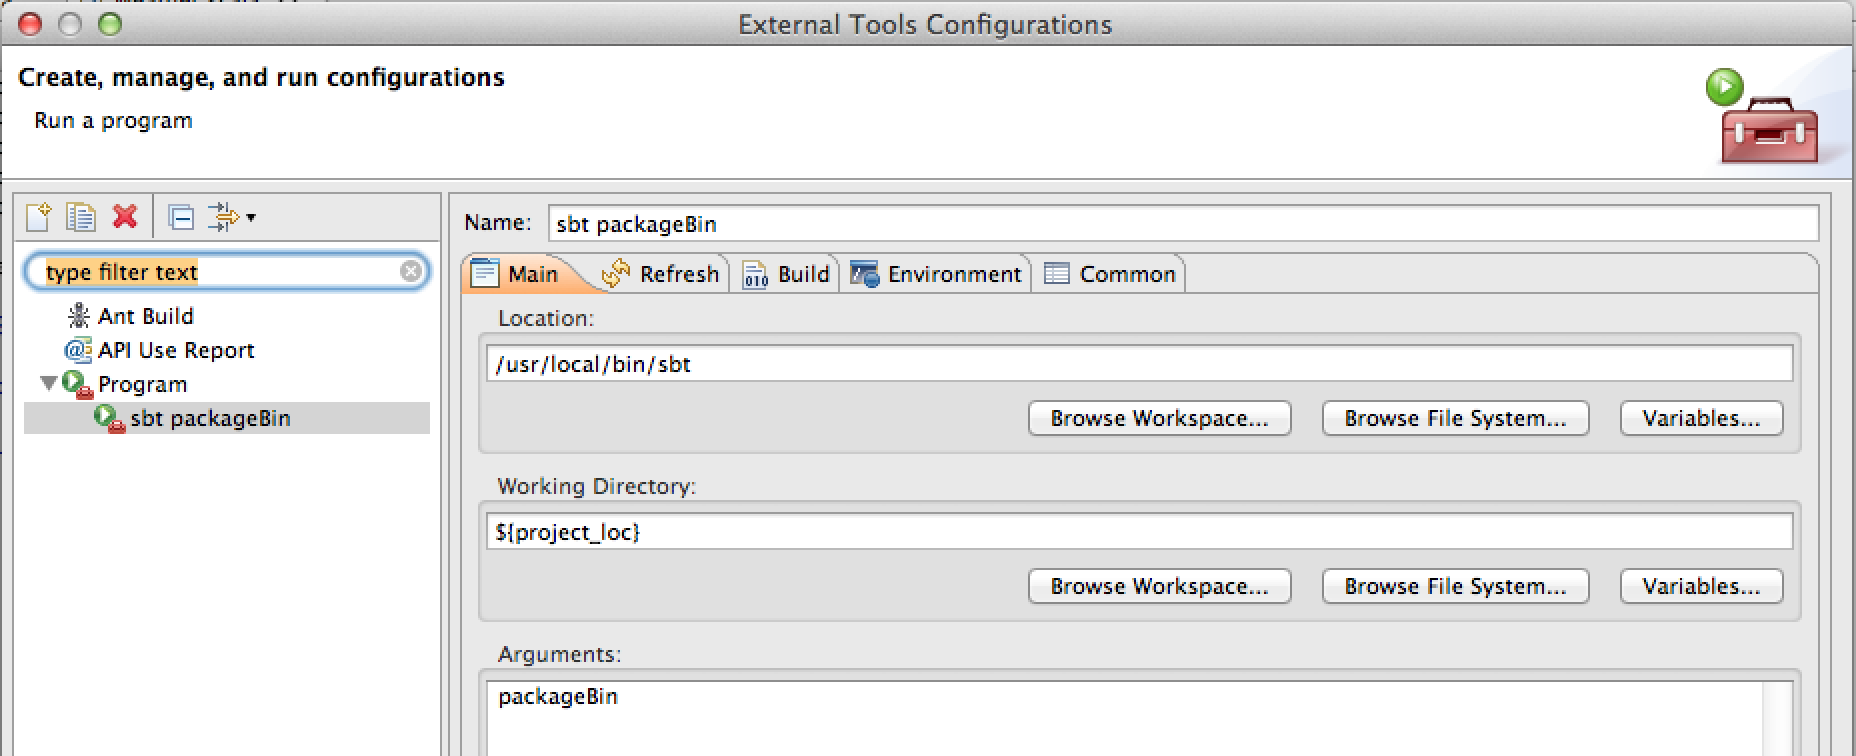Clear the filter text field
This screenshot has width=1856, height=756.
click(x=411, y=271)
